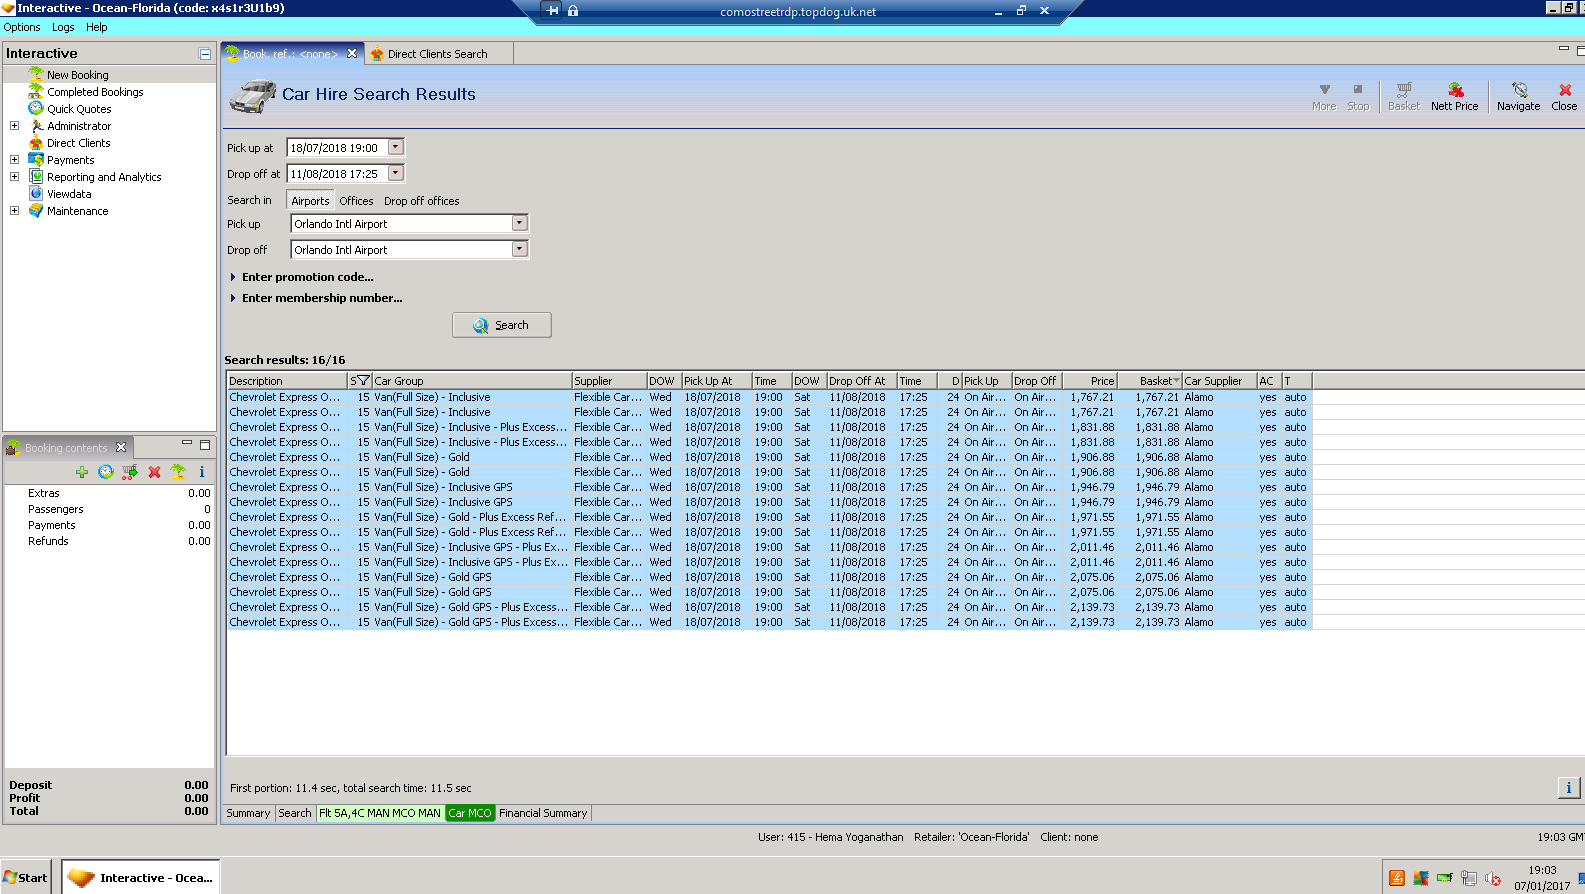
Task: Select Offices search-in tab
Action: click(x=356, y=201)
